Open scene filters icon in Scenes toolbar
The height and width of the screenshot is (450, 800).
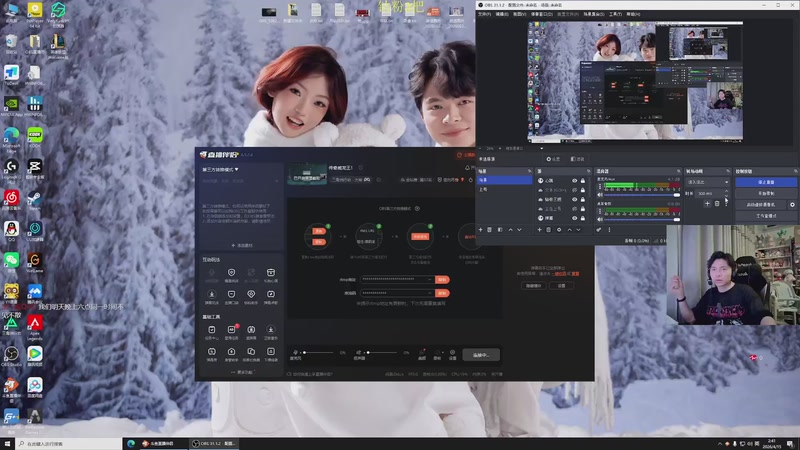click(x=500, y=230)
